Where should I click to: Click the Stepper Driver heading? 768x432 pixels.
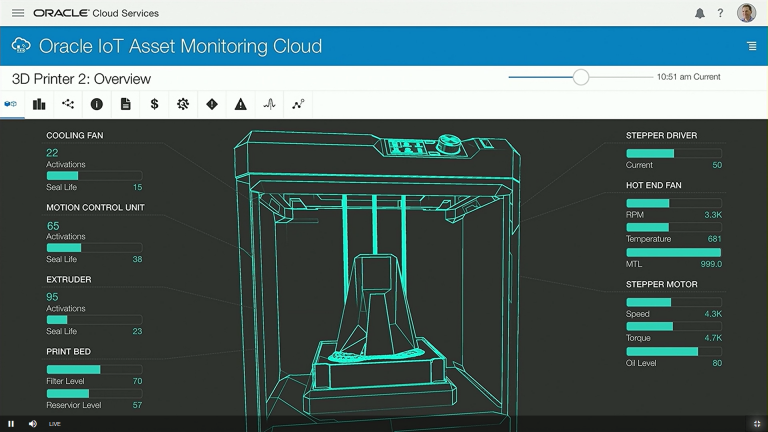click(661, 135)
